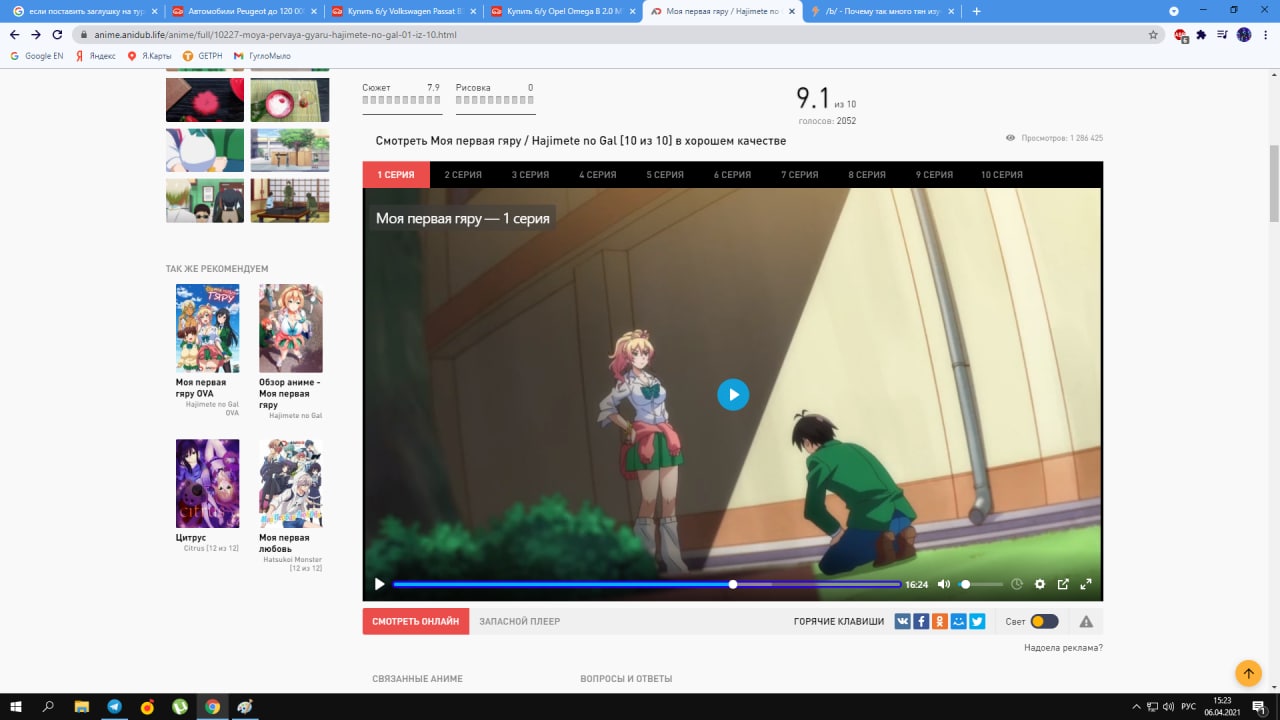Viewport: 1280px width, 720px height.
Task: Switch to Запасной плеер
Action: coord(519,621)
